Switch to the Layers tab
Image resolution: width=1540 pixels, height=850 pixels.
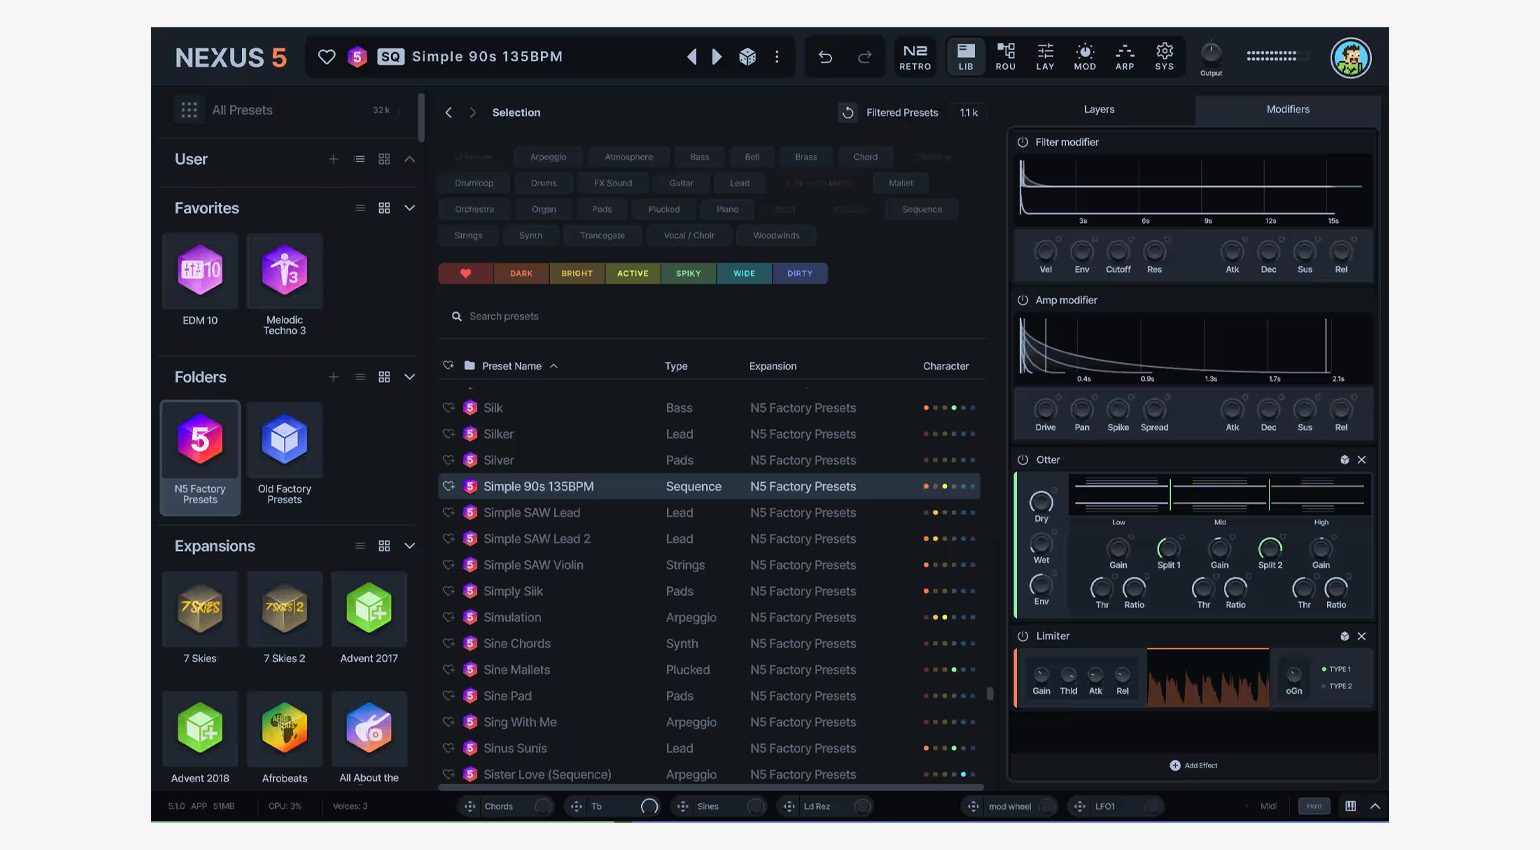click(1099, 110)
